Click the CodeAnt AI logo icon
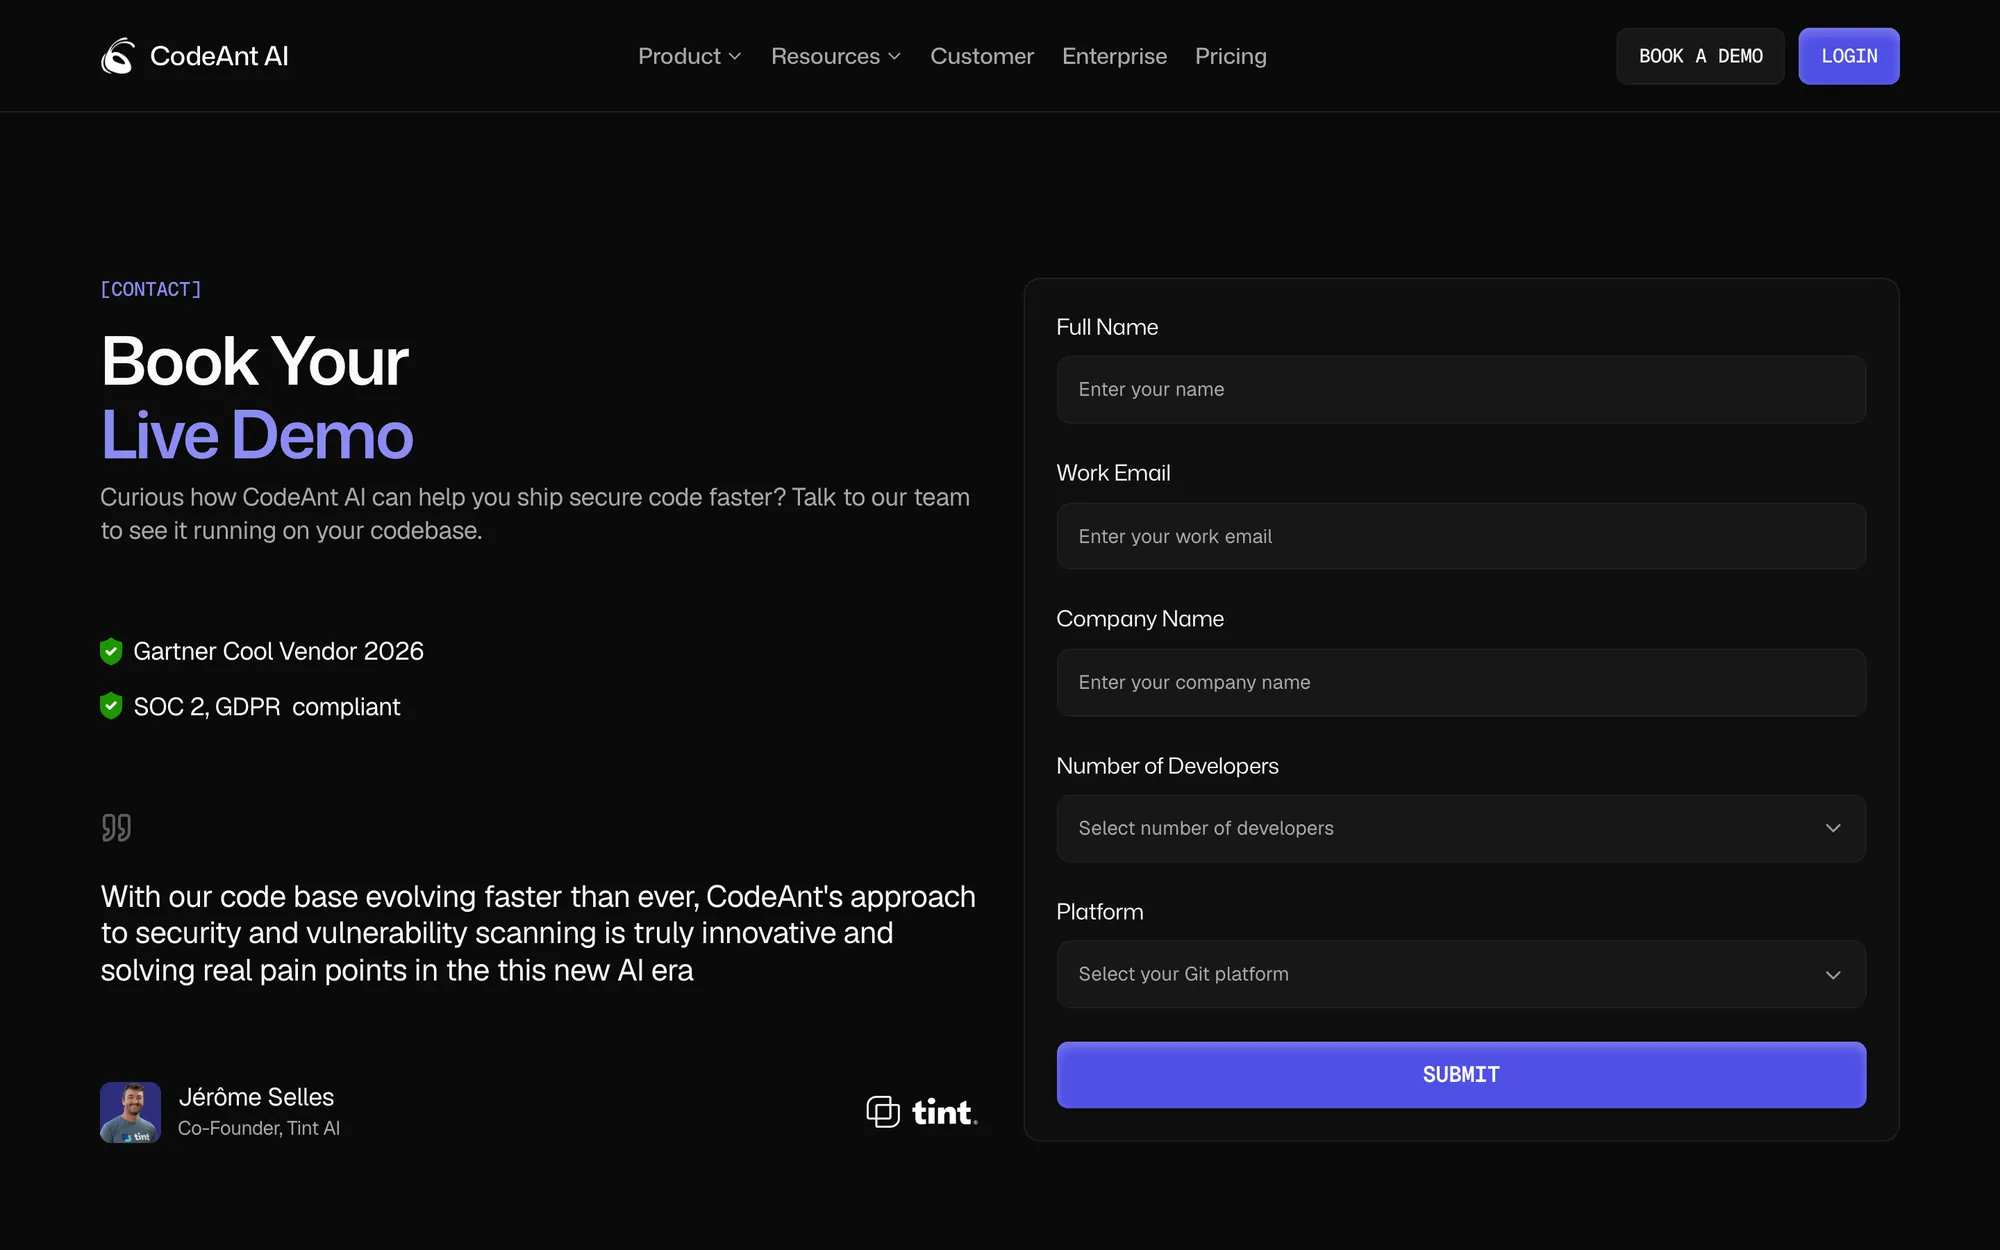The height and width of the screenshot is (1250, 2000). tap(118, 56)
